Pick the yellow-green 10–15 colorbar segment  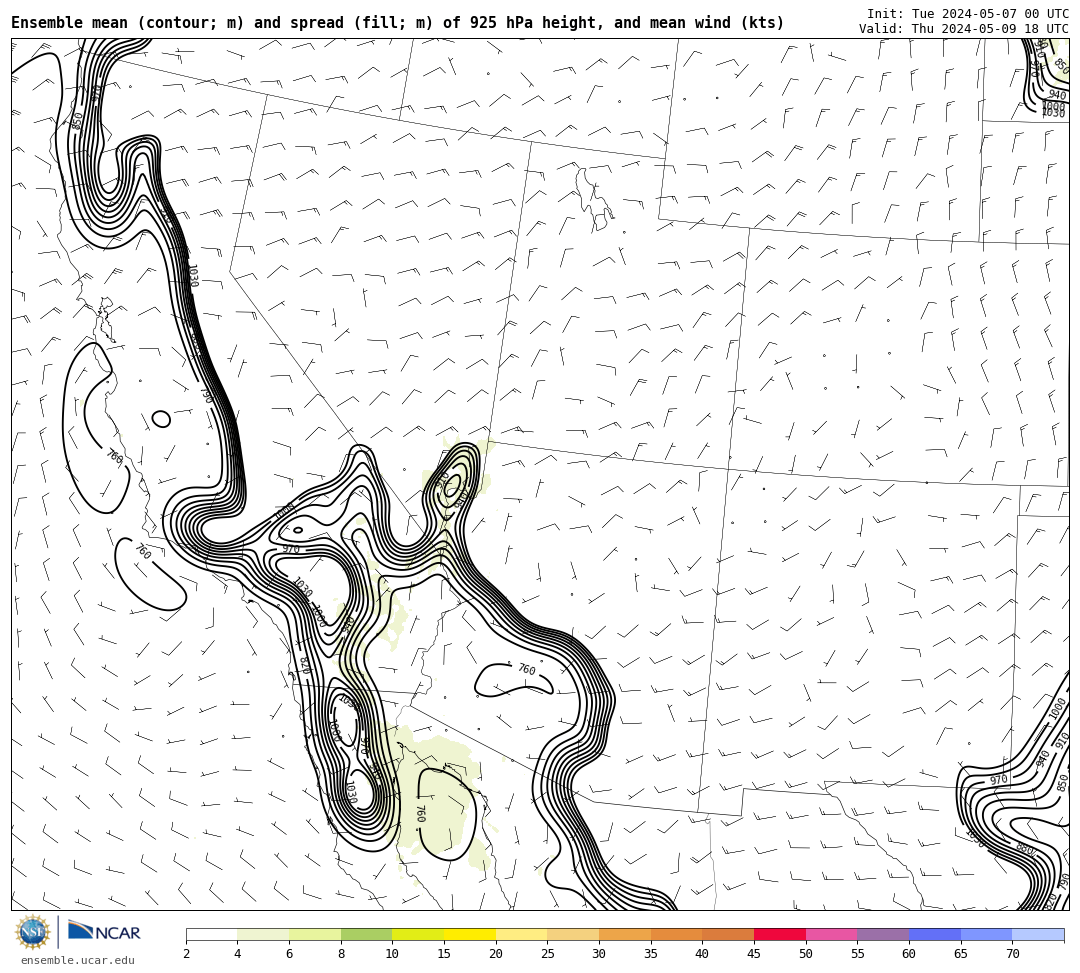[418, 934]
